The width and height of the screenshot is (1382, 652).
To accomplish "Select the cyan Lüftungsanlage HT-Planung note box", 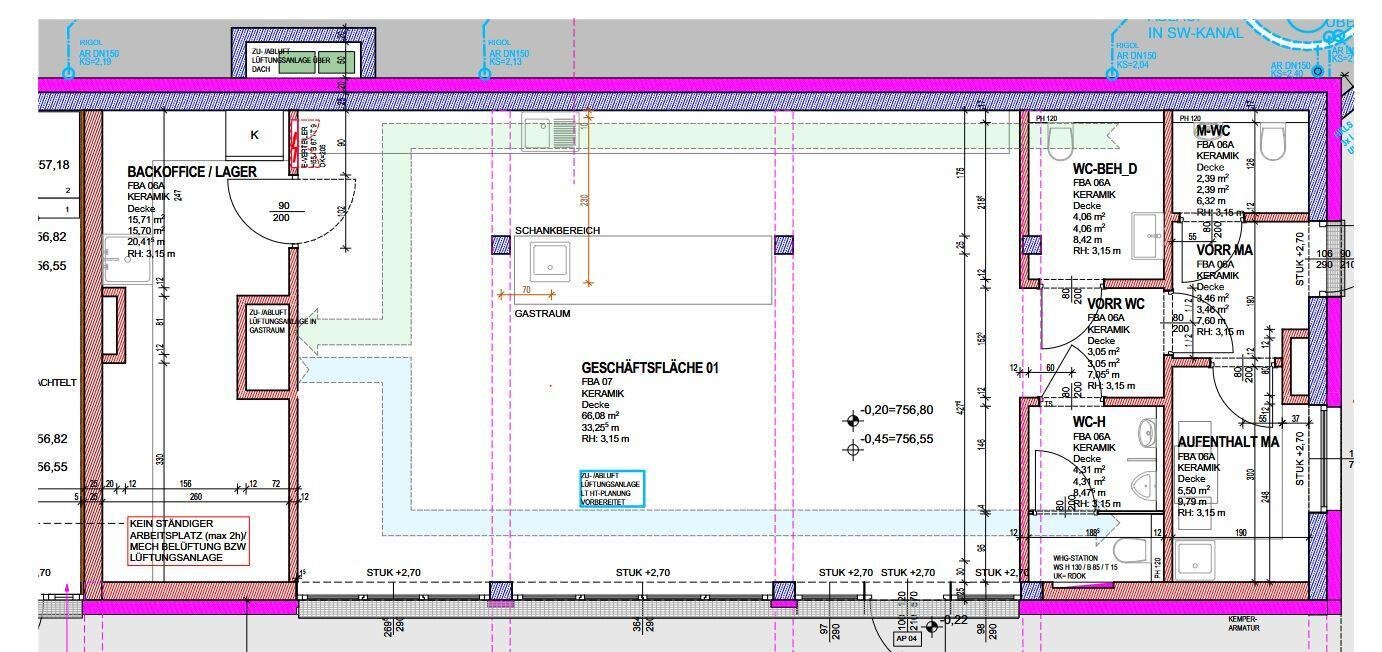I will click(x=612, y=488).
